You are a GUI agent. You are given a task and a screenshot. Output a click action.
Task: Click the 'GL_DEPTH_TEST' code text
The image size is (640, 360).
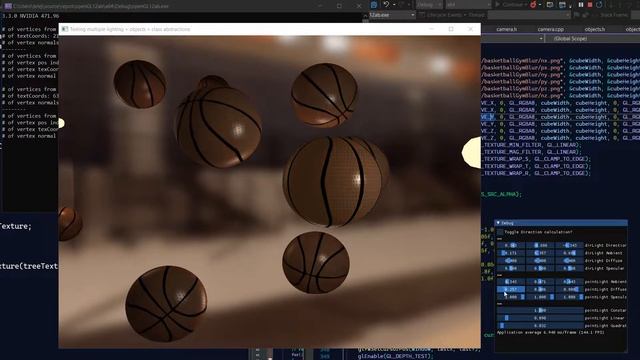pos(409,356)
